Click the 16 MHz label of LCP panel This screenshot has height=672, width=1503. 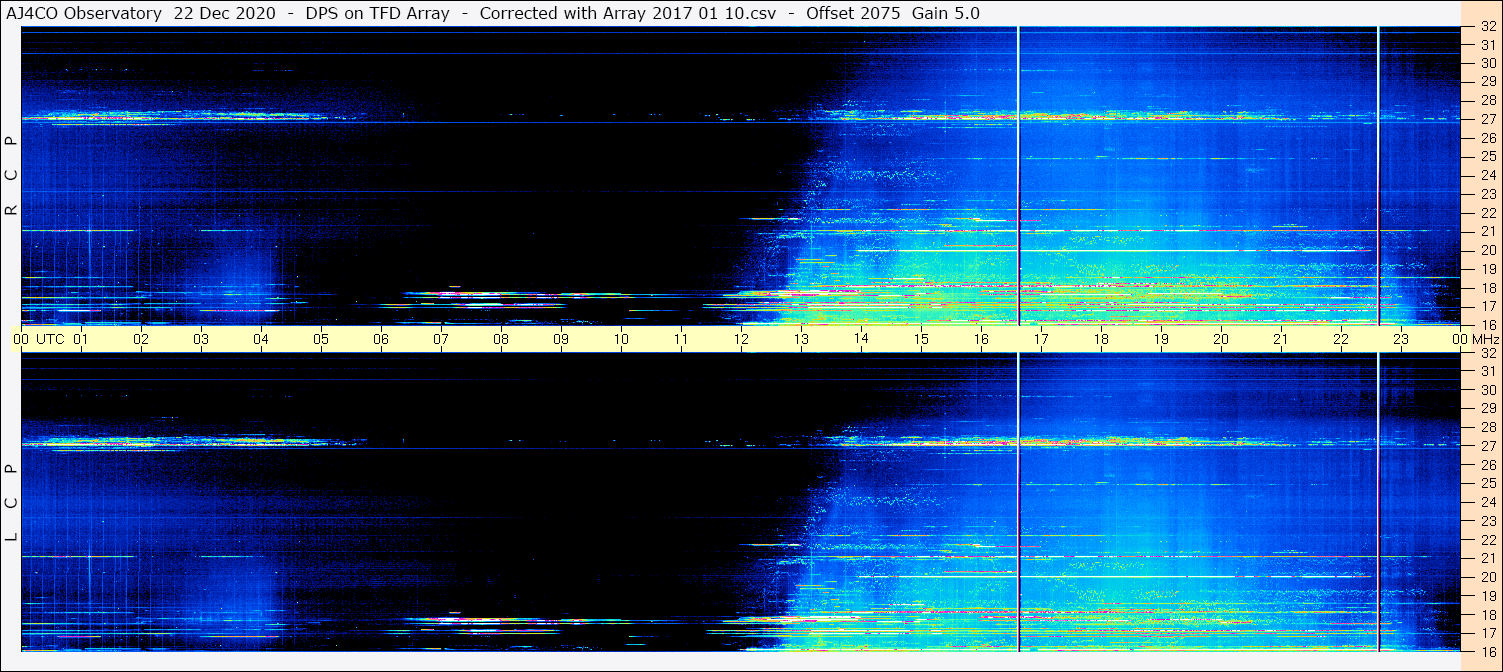pos(1487,650)
